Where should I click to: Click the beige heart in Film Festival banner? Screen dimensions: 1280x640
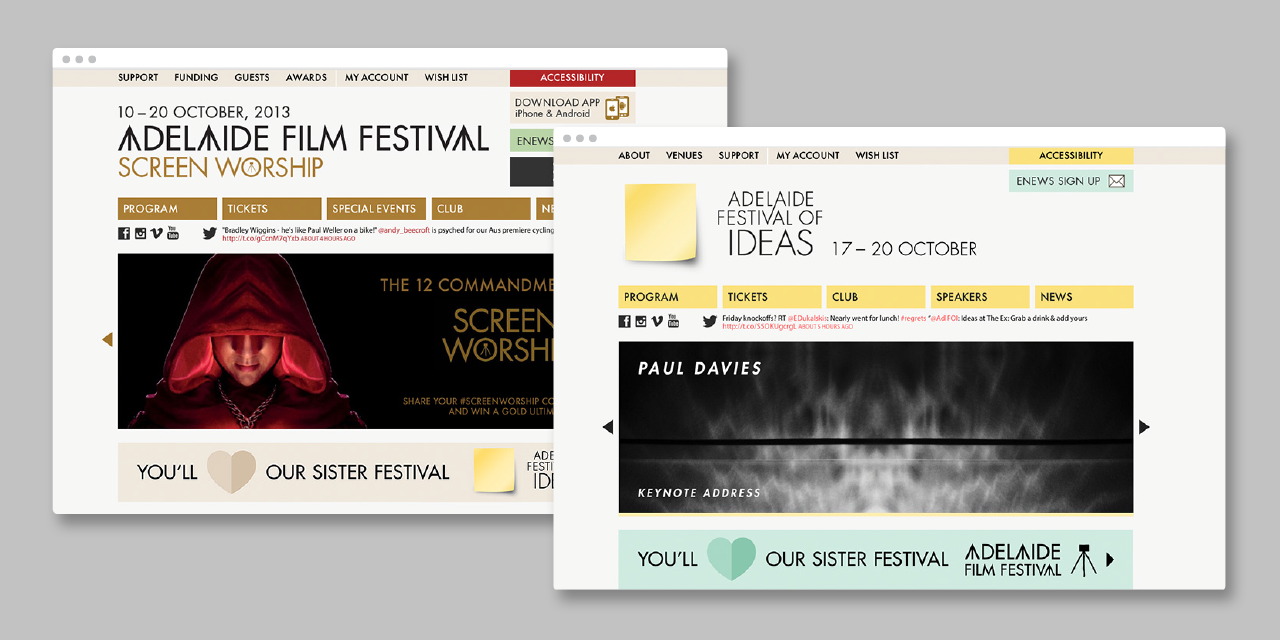point(232,472)
